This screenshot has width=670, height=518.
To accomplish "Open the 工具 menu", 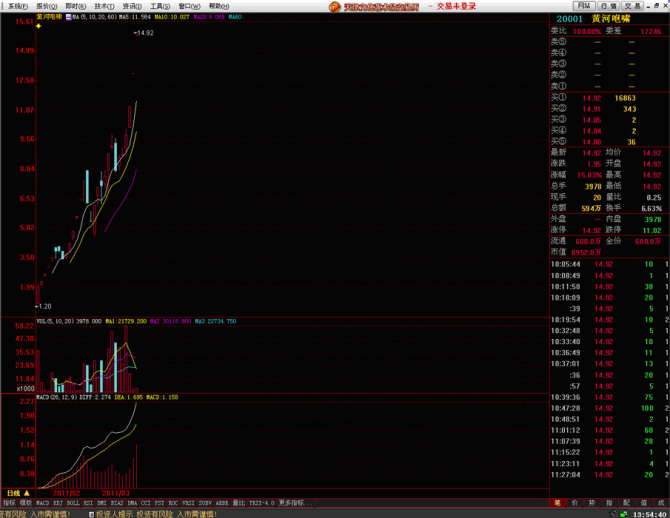I will coord(159,6).
